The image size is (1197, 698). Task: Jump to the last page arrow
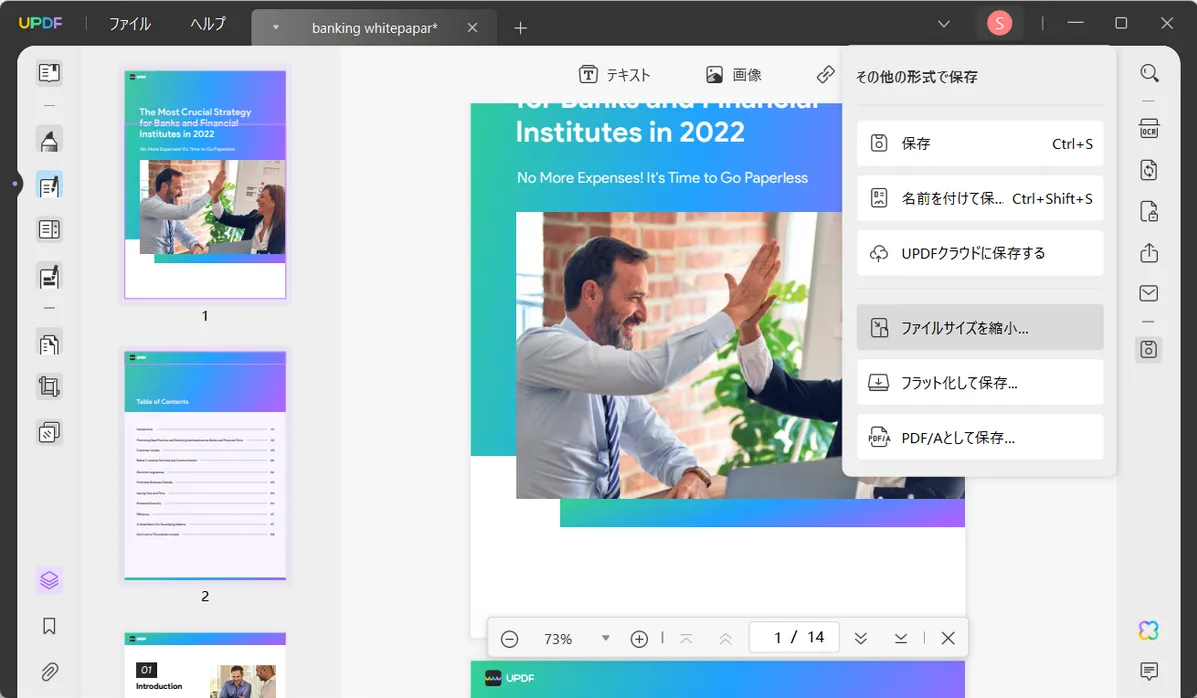(901, 638)
